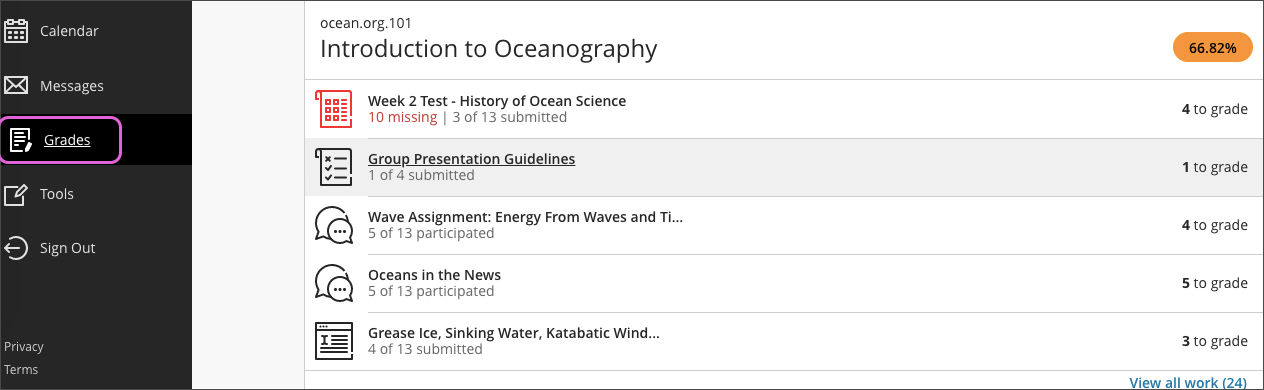Click '5 to grade' for Oceans in the News

1214,283
